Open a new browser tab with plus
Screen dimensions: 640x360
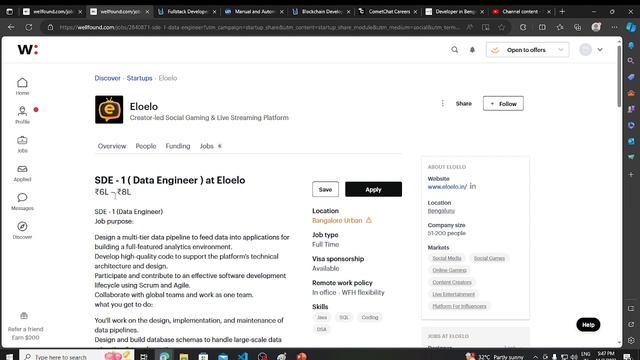click(x=562, y=11)
